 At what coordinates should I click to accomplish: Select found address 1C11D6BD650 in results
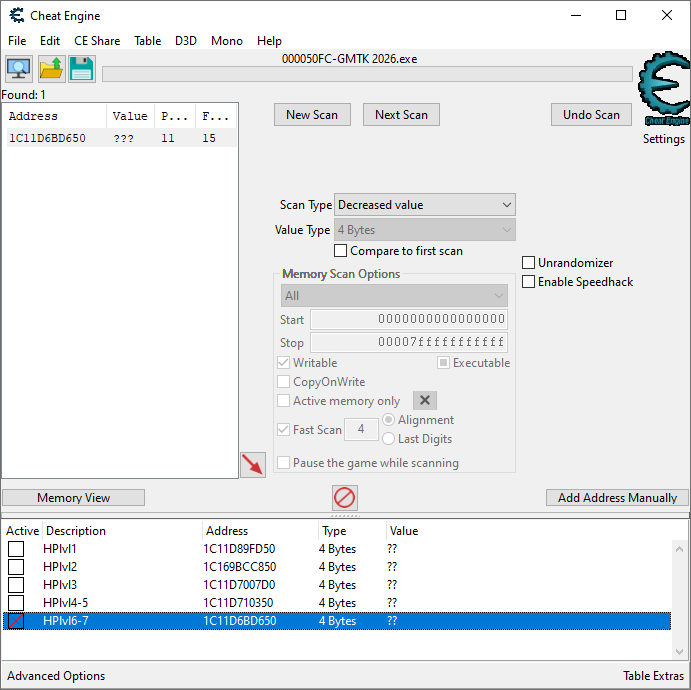[x=122, y=138]
